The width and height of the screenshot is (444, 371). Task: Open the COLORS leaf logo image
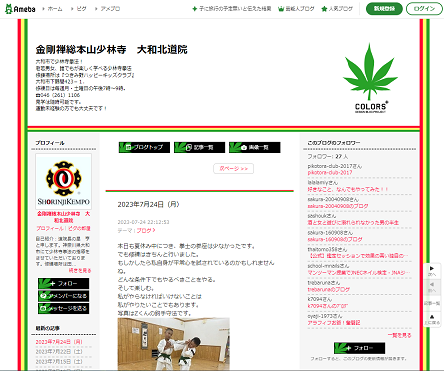[x=370, y=78]
